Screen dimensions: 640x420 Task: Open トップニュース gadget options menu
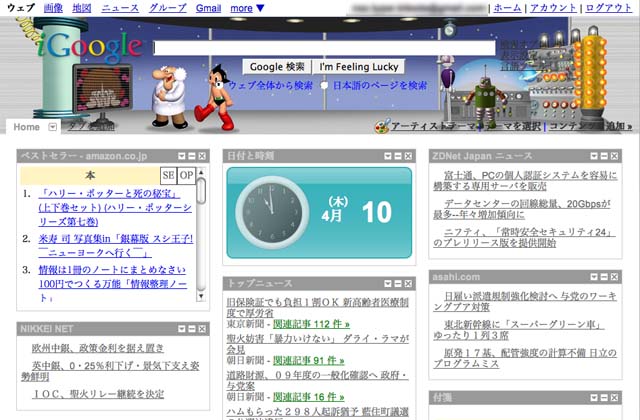click(x=388, y=283)
